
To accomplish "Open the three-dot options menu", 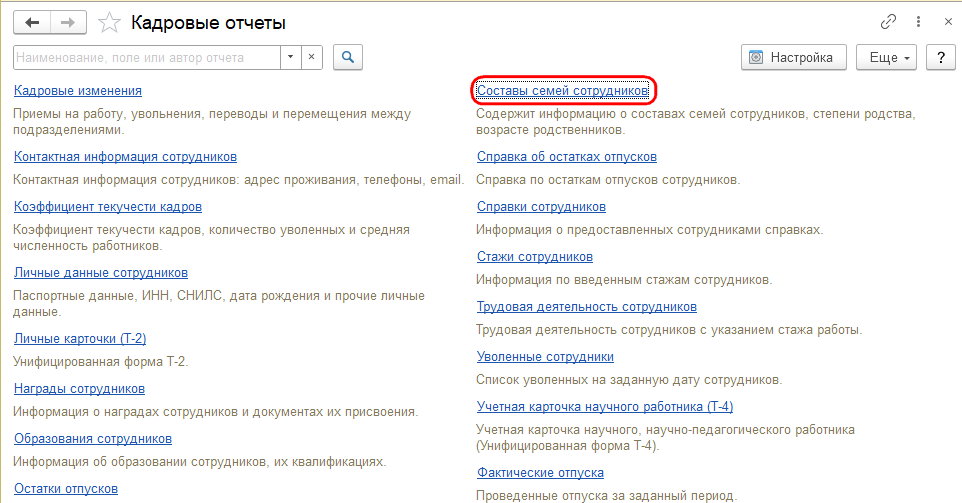I will pos(918,22).
